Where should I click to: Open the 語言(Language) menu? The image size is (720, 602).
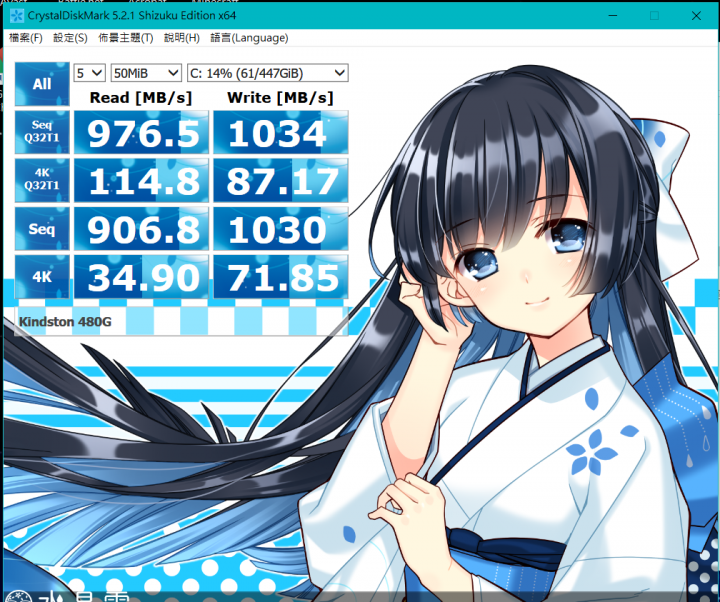pos(249,38)
